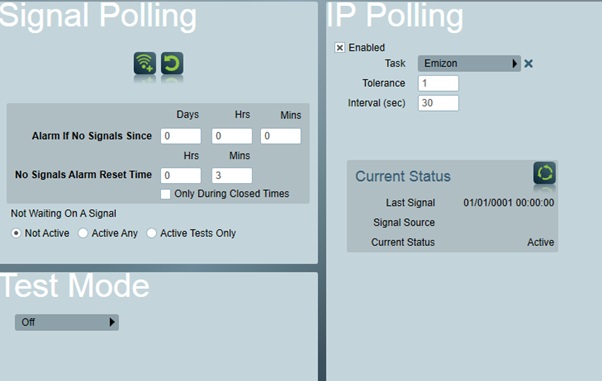Remove the Emizon task with X icon

pyautogui.click(x=528, y=64)
